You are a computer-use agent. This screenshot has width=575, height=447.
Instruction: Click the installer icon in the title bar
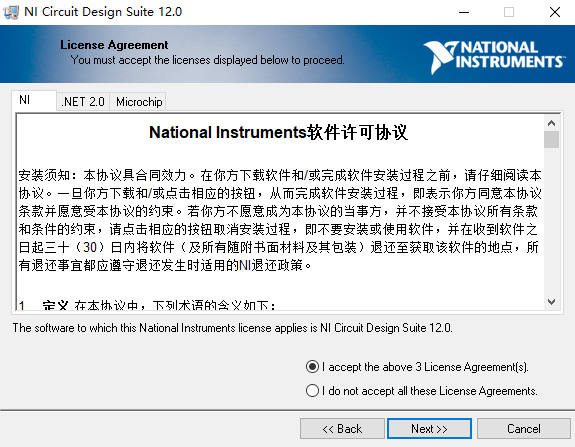click(x=11, y=12)
